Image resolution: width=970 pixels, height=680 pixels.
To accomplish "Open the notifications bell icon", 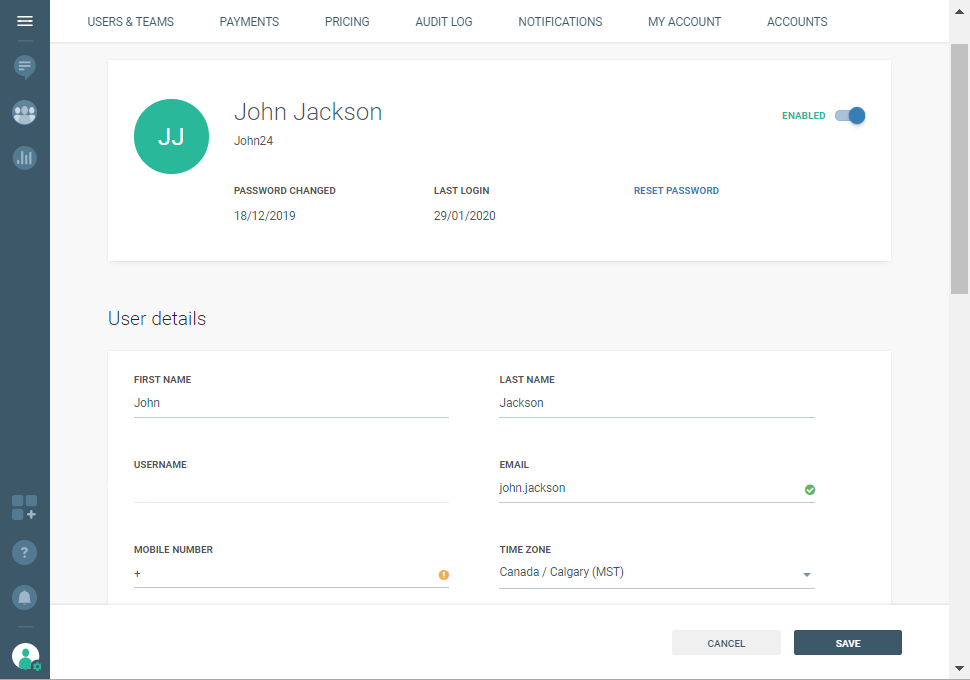I will pos(25,598).
